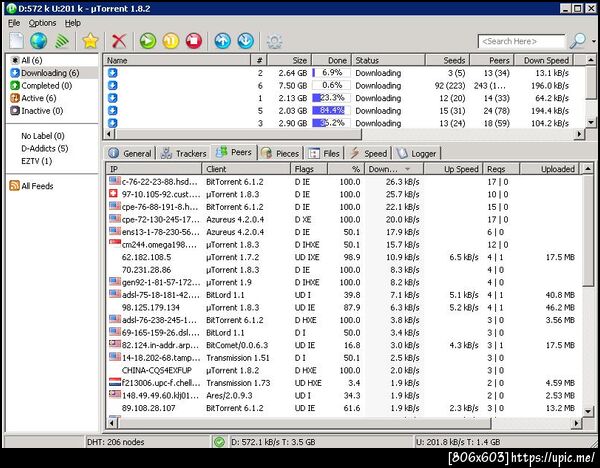This screenshot has width=600, height=468.
Task: Move torrent down the queue icon
Action: (245, 41)
